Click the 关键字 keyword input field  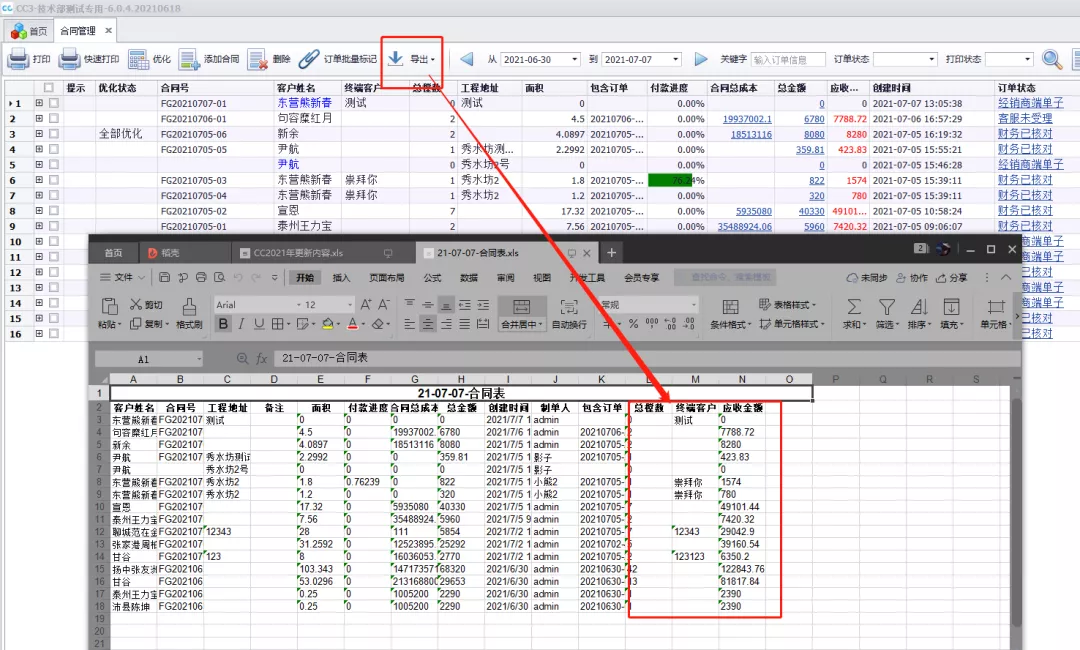click(x=788, y=60)
